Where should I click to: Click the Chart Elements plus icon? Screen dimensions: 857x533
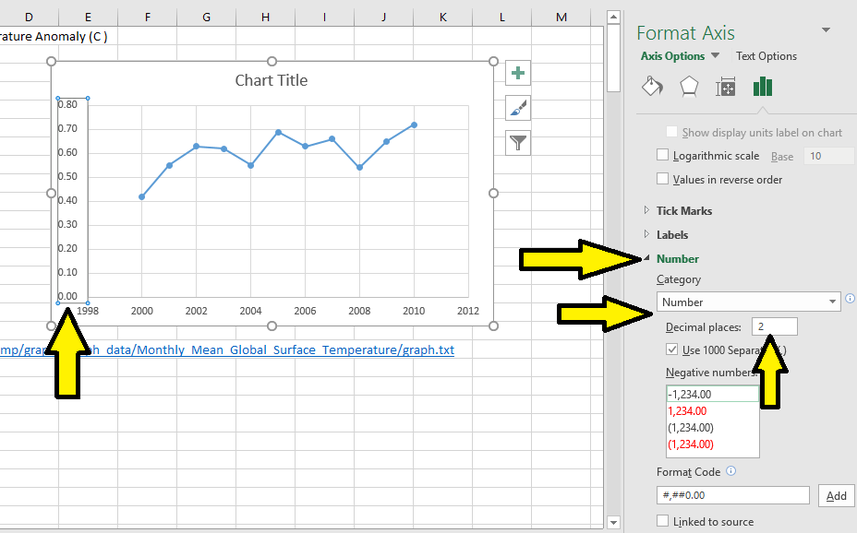click(x=517, y=73)
